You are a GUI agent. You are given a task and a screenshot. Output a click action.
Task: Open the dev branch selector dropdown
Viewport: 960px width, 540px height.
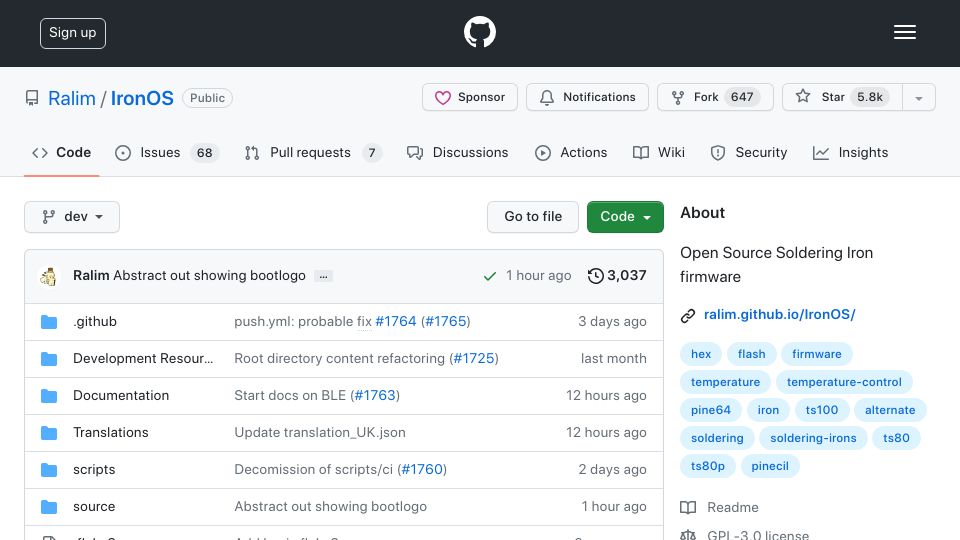coord(72,217)
